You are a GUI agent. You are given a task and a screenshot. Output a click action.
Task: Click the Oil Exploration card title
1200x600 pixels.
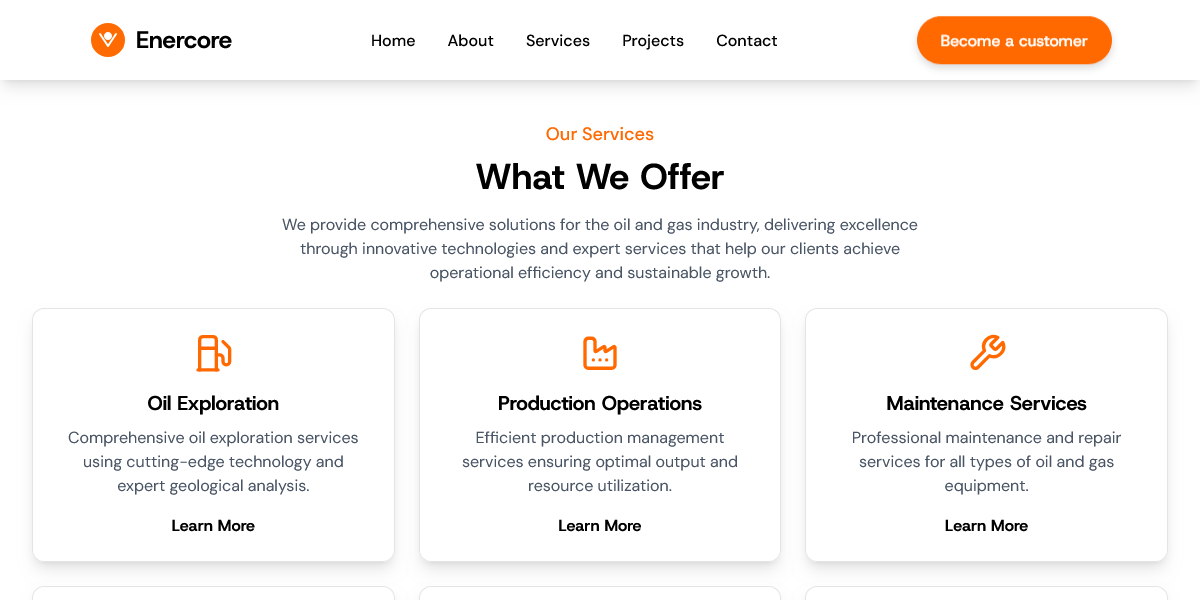pyautogui.click(x=213, y=403)
